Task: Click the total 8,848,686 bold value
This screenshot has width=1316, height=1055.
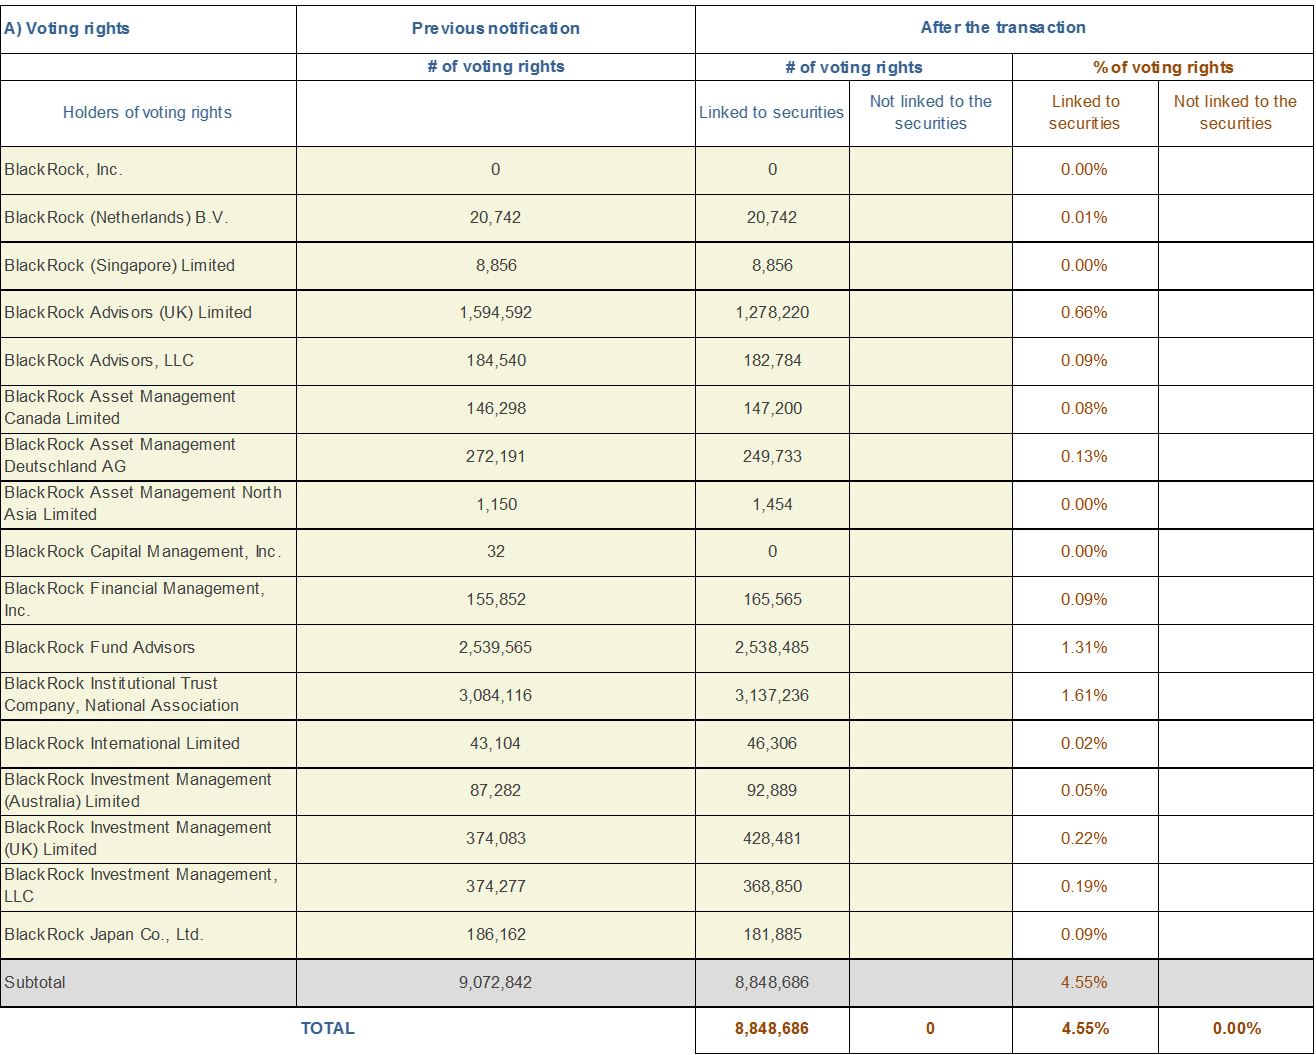Action: (772, 1029)
